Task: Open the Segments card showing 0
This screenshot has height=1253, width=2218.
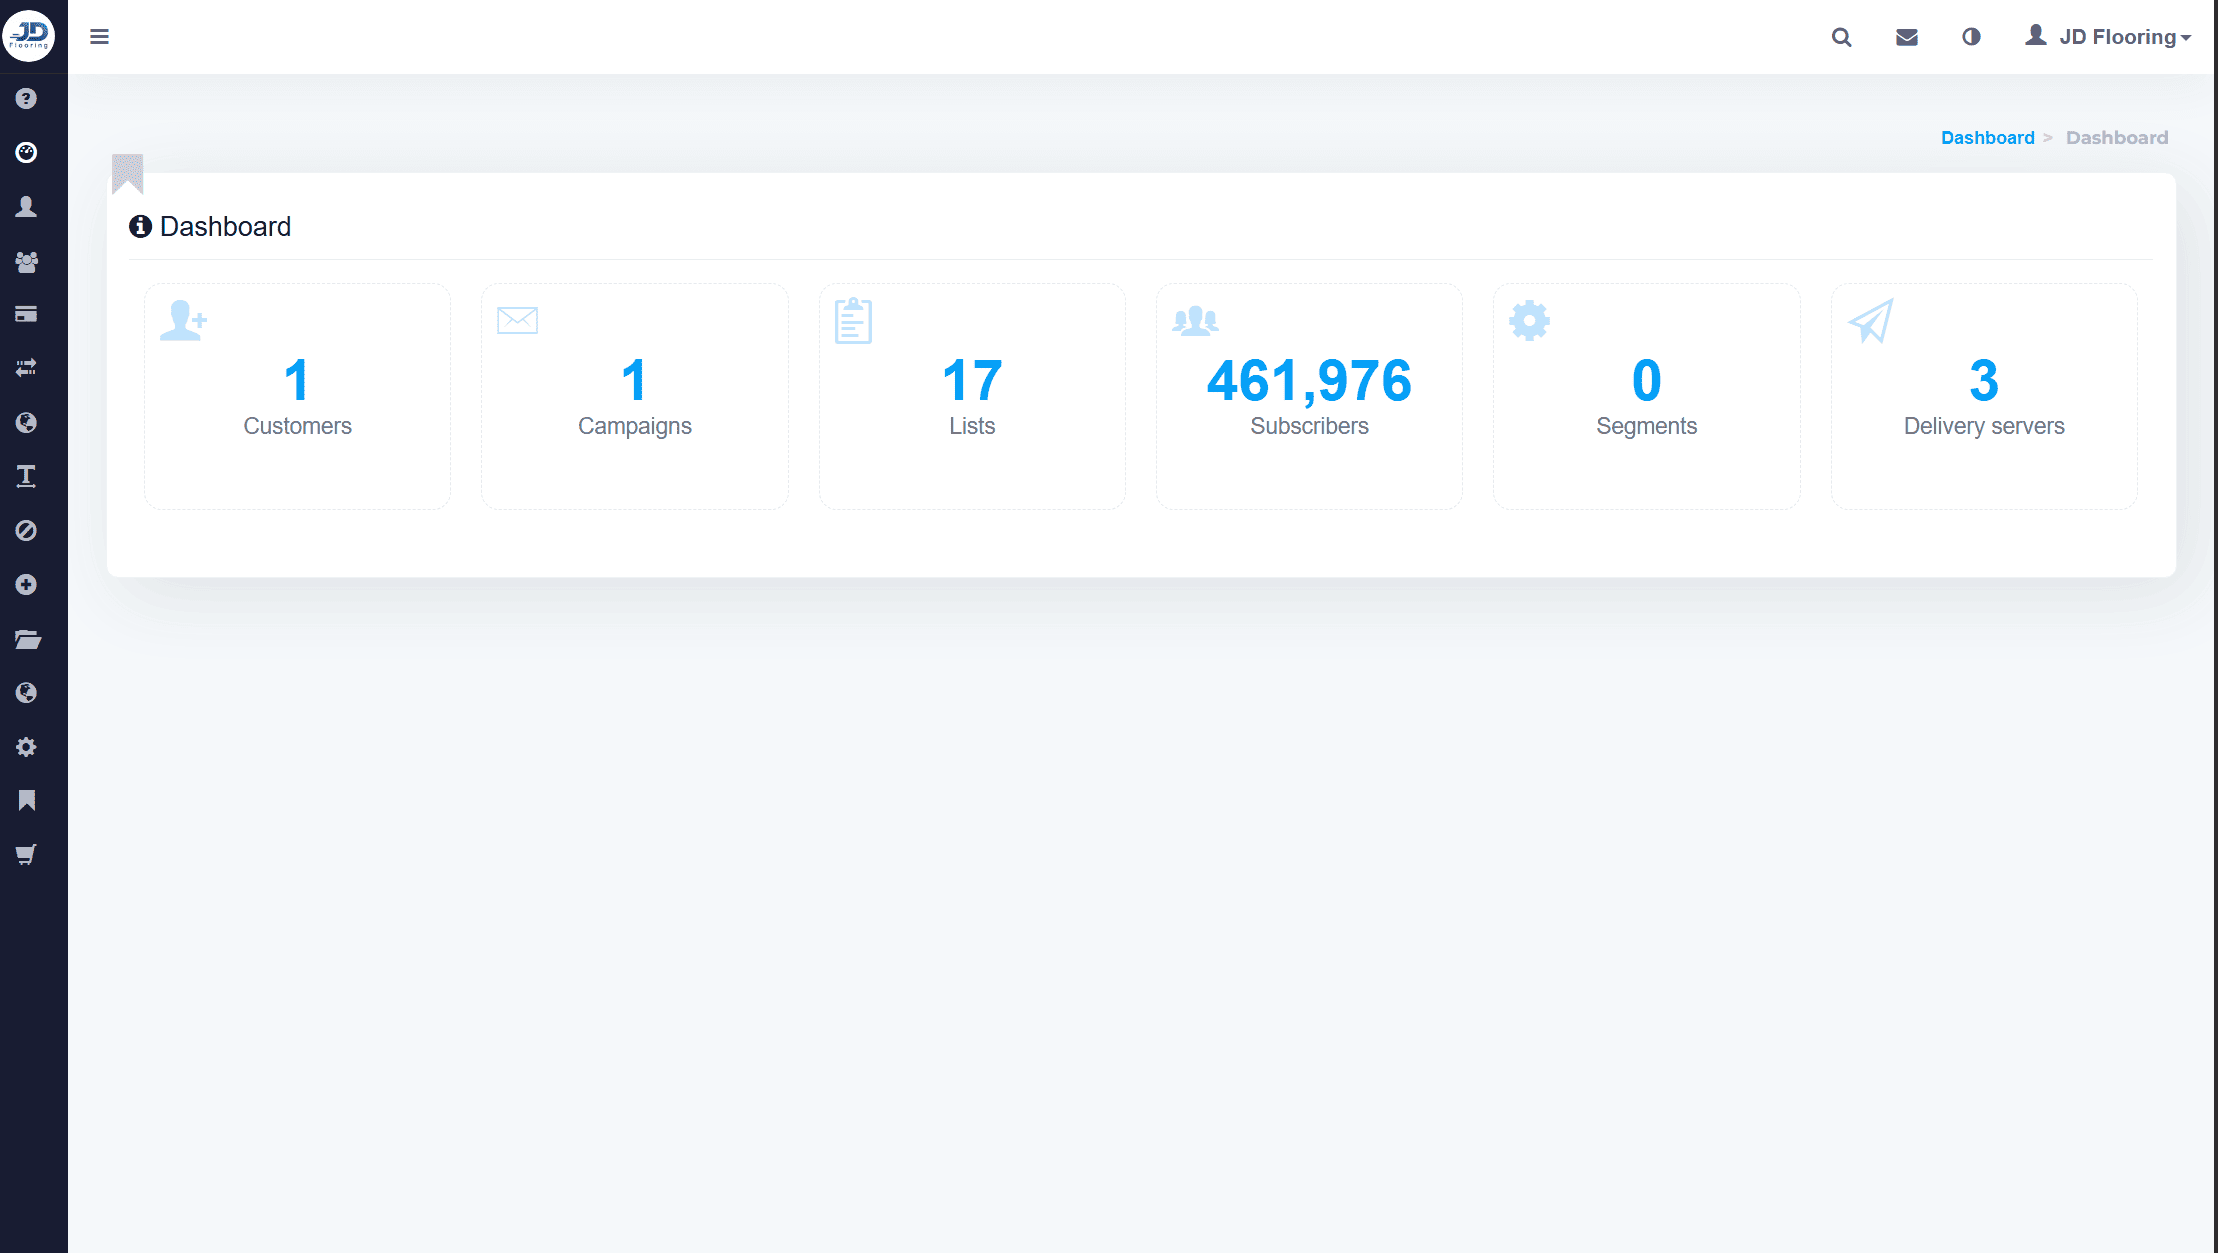Action: [x=1646, y=396]
